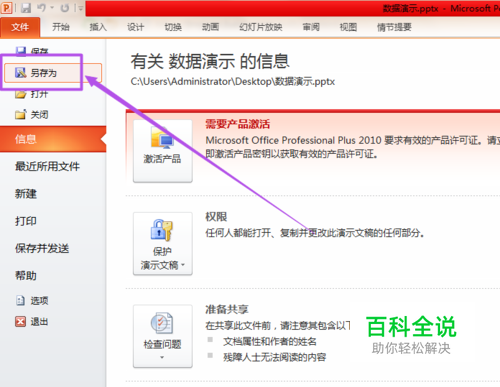Open the 审阅 ribbon tab
Image resolution: width=500 pixels, height=387 pixels.
point(311,27)
